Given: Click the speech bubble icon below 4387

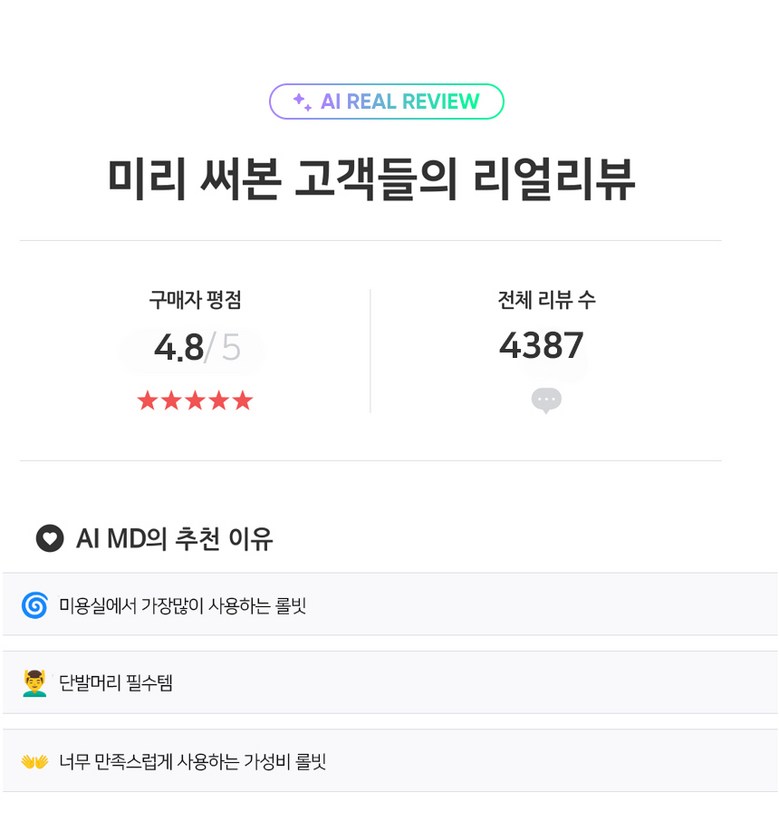Looking at the screenshot, I should click(546, 400).
